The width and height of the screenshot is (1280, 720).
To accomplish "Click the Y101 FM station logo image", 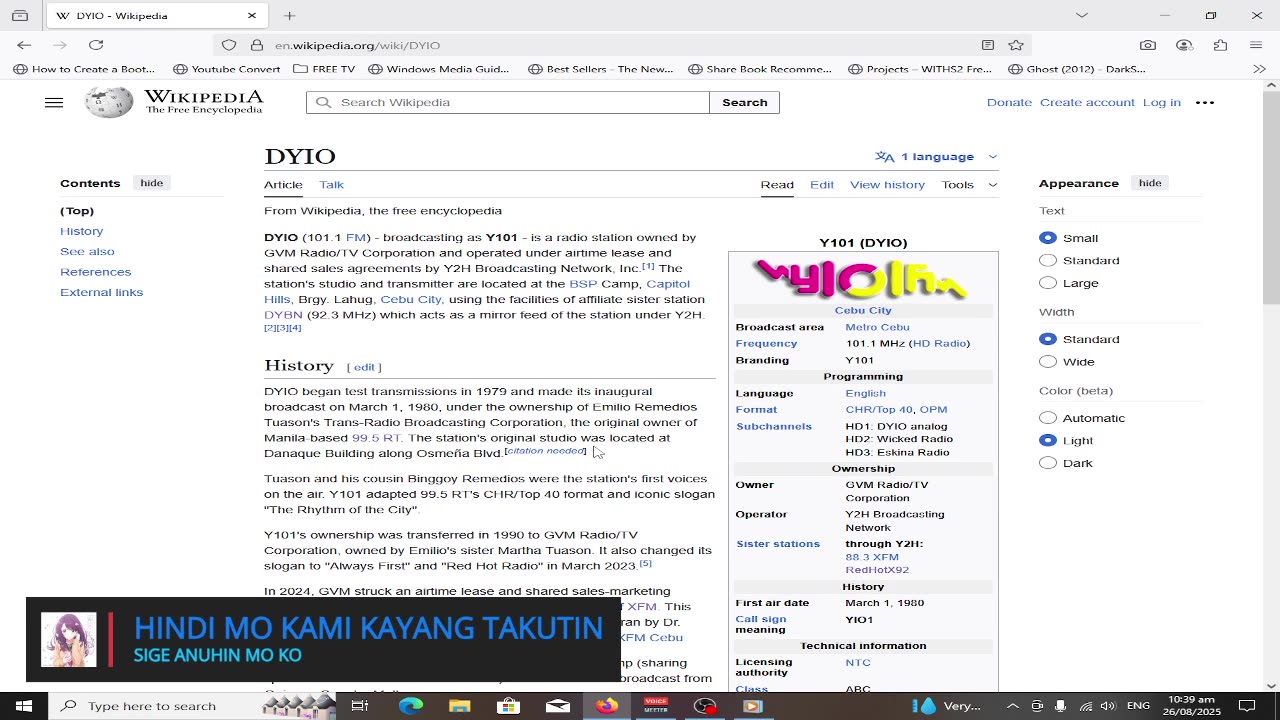I will point(860,279).
